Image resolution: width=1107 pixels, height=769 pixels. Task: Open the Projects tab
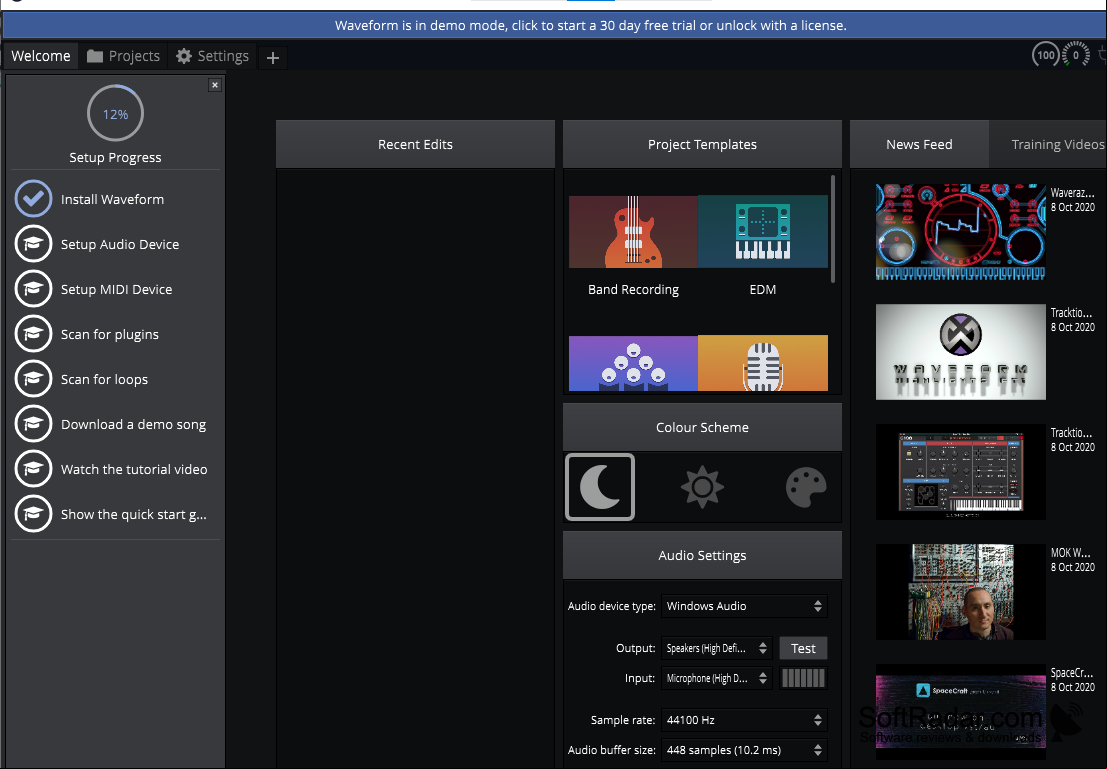tap(124, 56)
